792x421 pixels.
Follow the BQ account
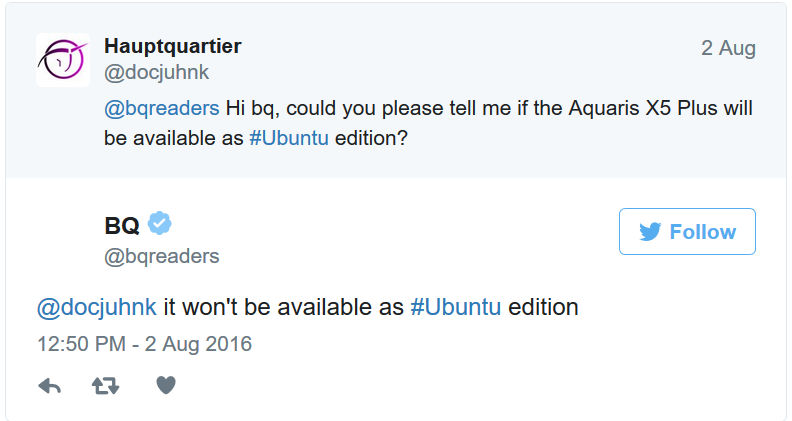click(687, 232)
